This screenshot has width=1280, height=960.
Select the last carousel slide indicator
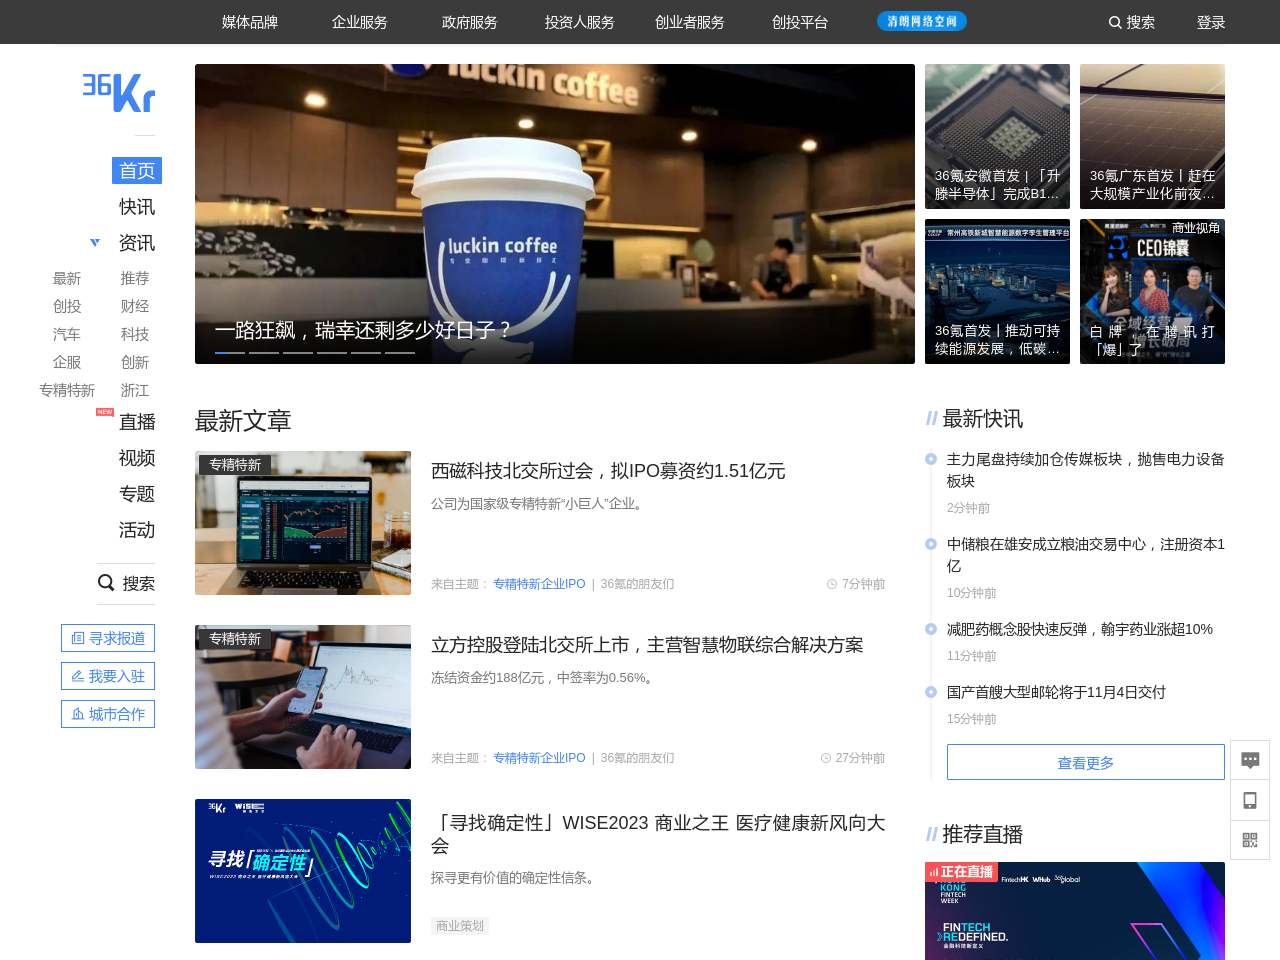coord(400,352)
